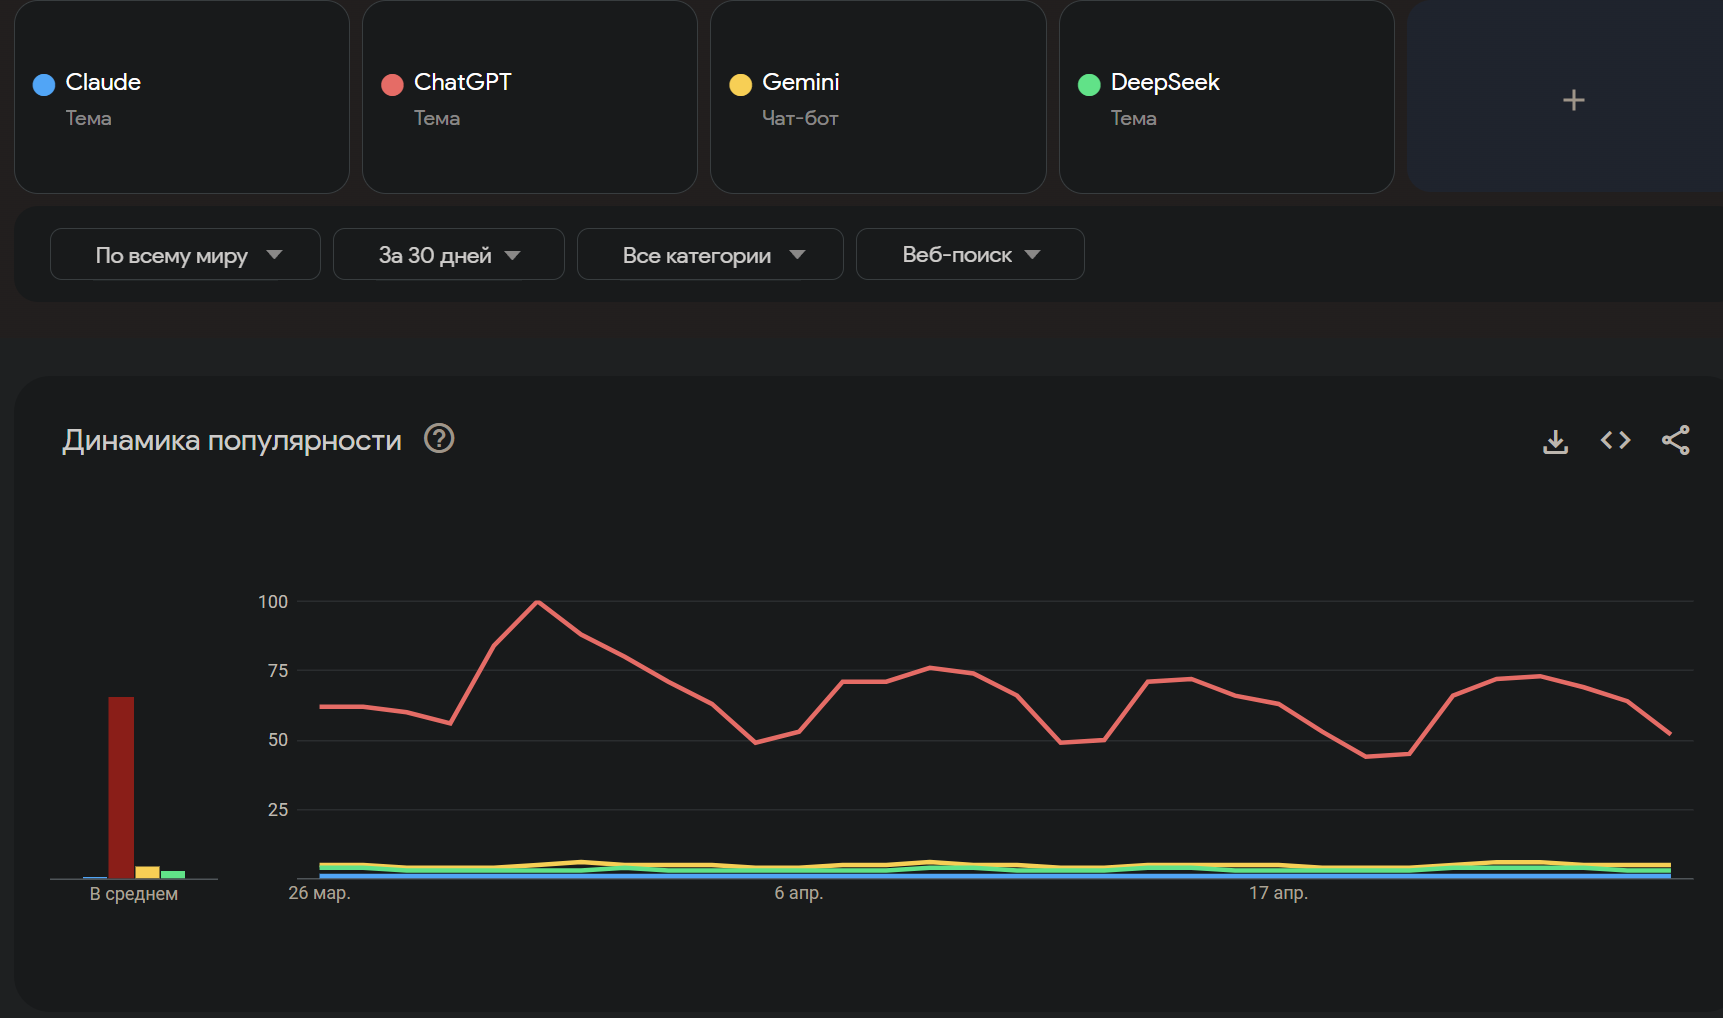Click the ChatGPT line peak at 100
The image size is (1723, 1018).
tap(538, 602)
